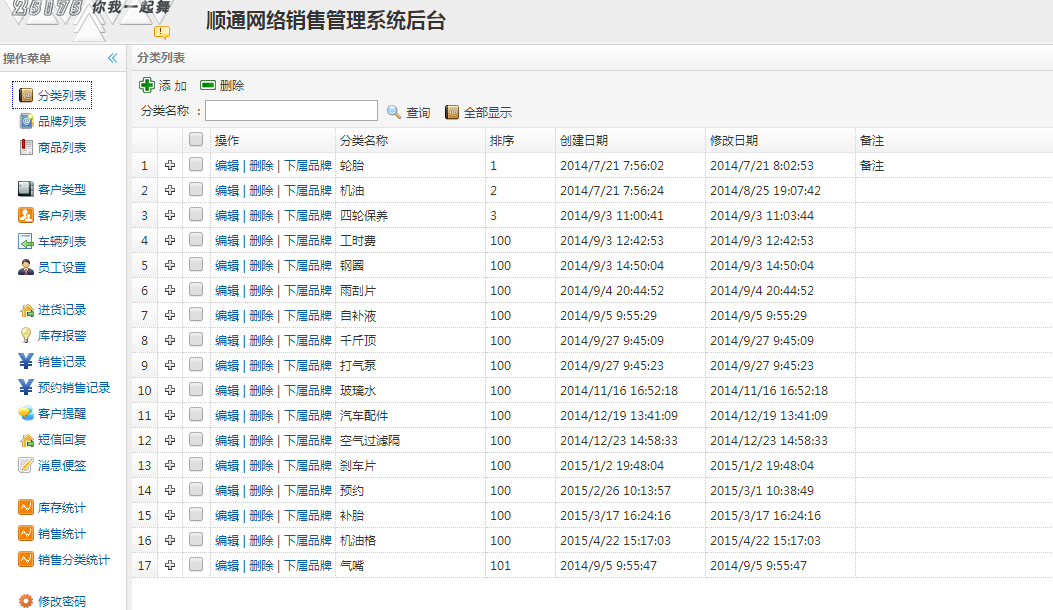1053x610 pixels.
Task: Check the select-all checkbox in header
Action: 196,140
